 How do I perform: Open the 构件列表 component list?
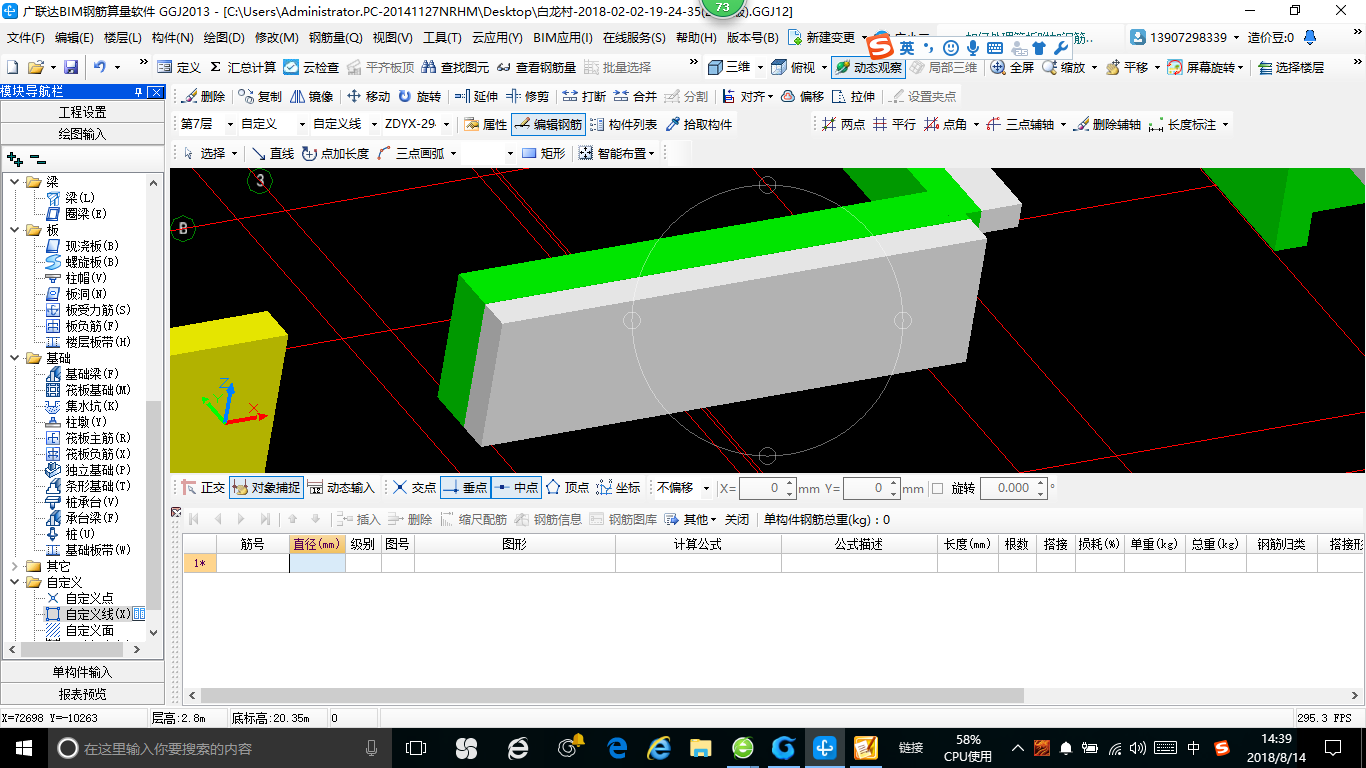[624, 125]
